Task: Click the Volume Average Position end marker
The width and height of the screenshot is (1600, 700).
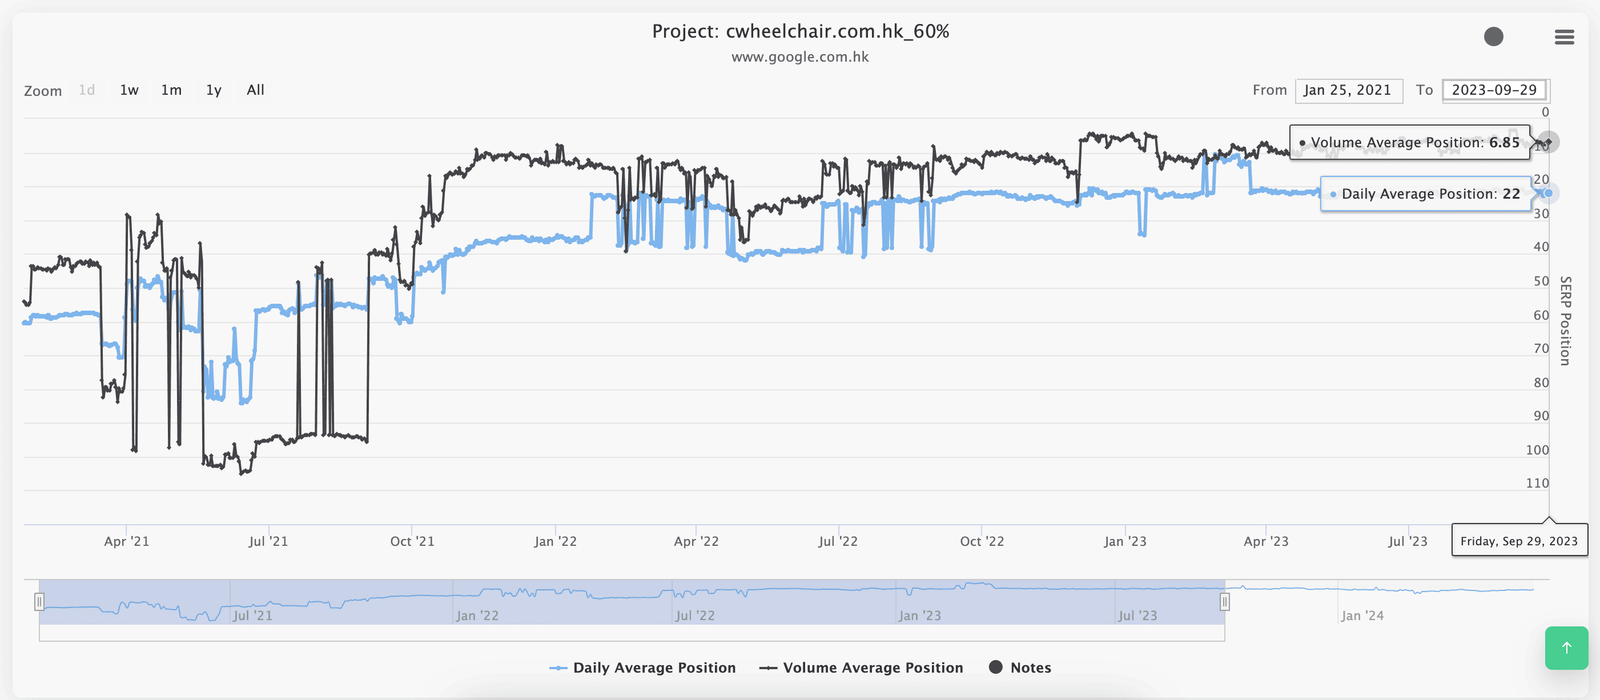Action: [x=1548, y=142]
